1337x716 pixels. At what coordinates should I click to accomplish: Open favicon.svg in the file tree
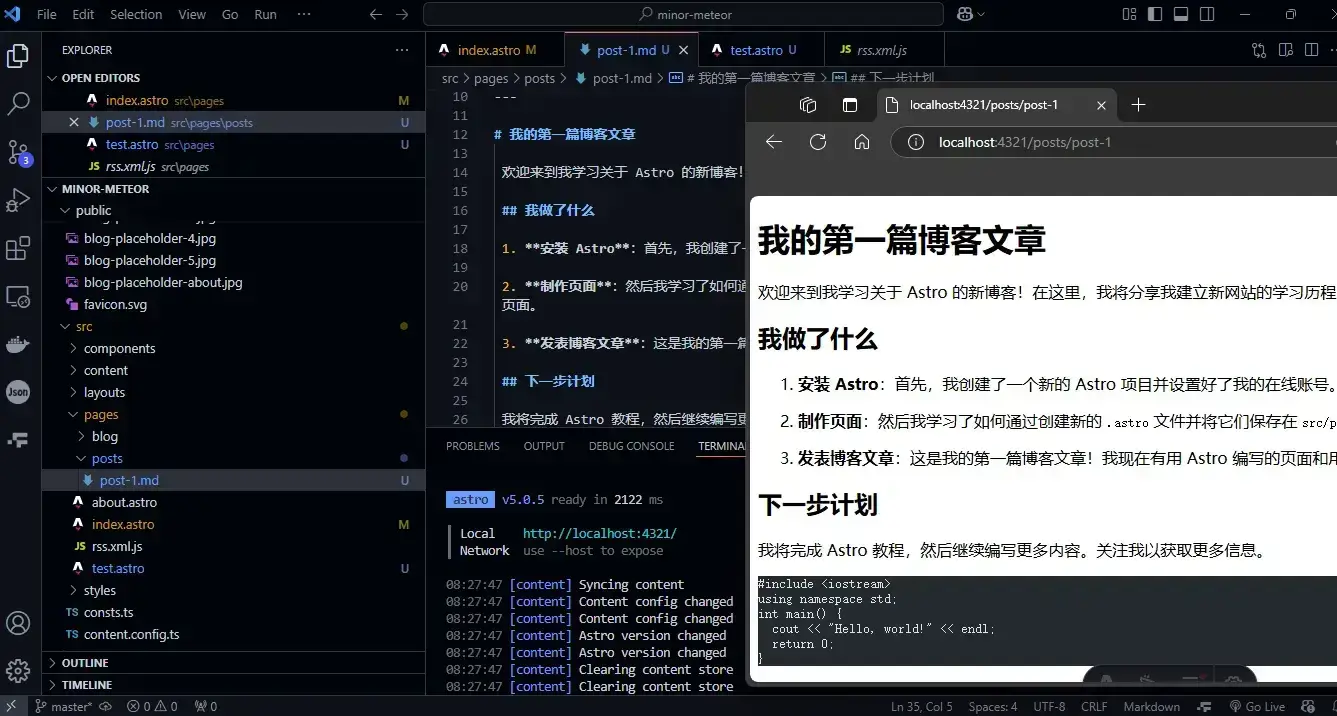point(115,304)
